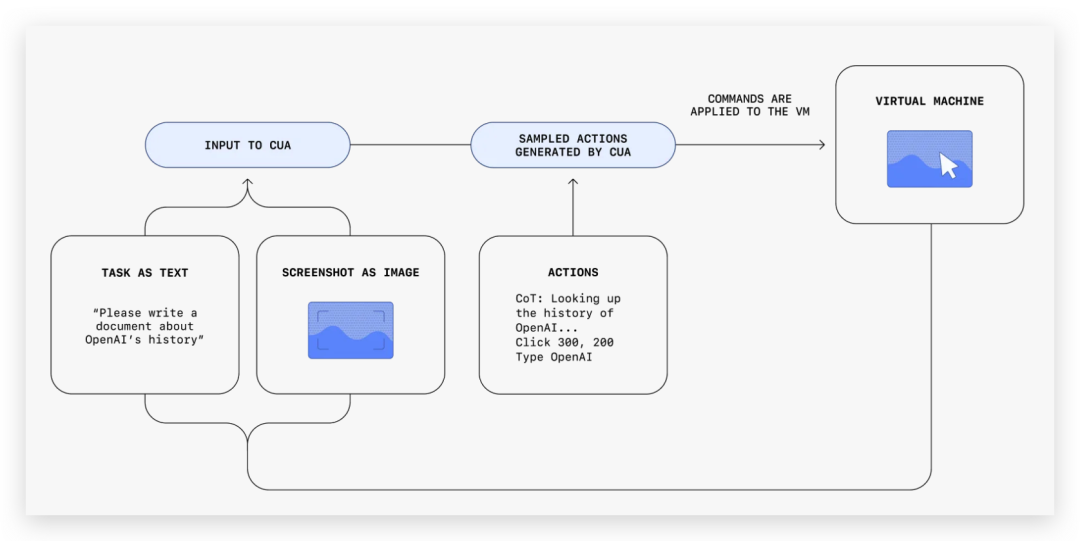Click the white mouse cursor arrow

(x=948, y=166)
